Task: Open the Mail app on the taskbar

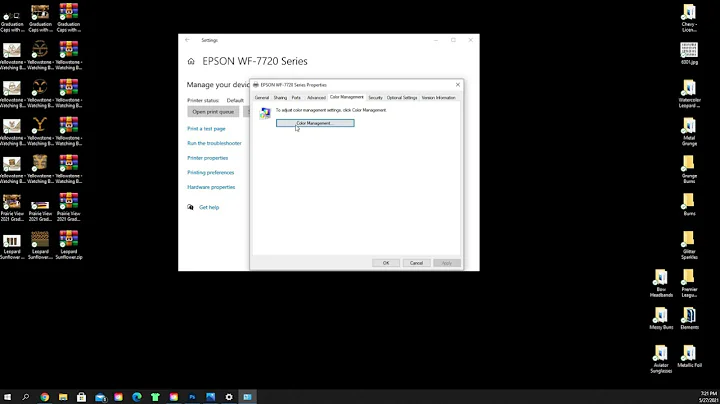Action: click(101, 397)
